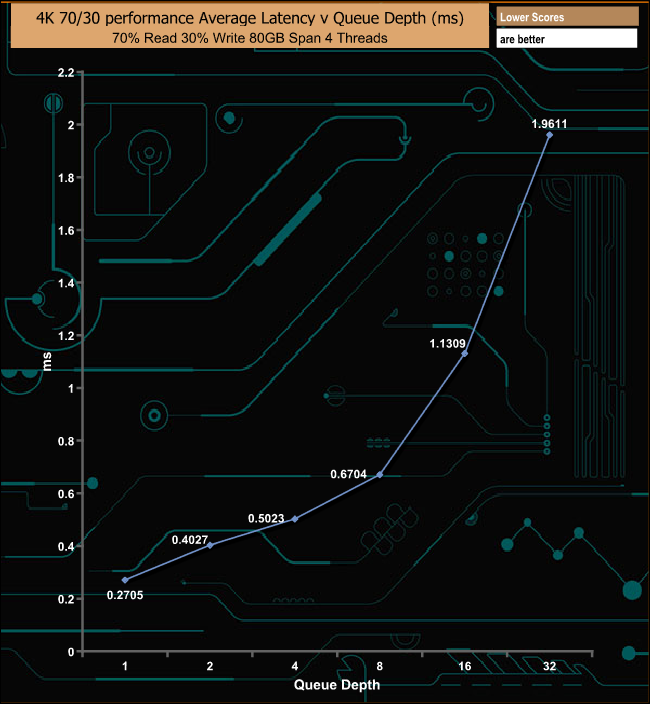Screen dimensions: 650x704
Task: Click the 'are better' legend box
Action: (x=567, y=39)
